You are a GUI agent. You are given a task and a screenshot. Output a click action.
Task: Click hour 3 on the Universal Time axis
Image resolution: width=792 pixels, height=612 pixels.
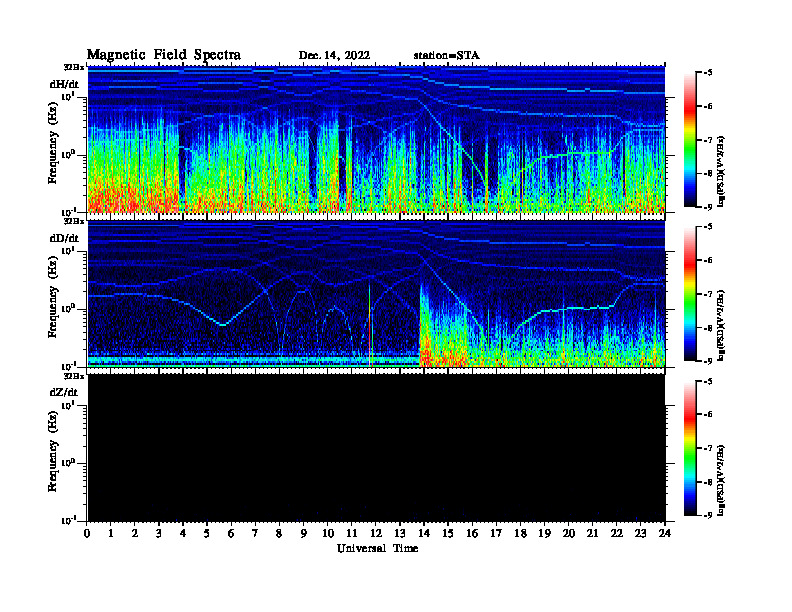(x=159, y=533)
